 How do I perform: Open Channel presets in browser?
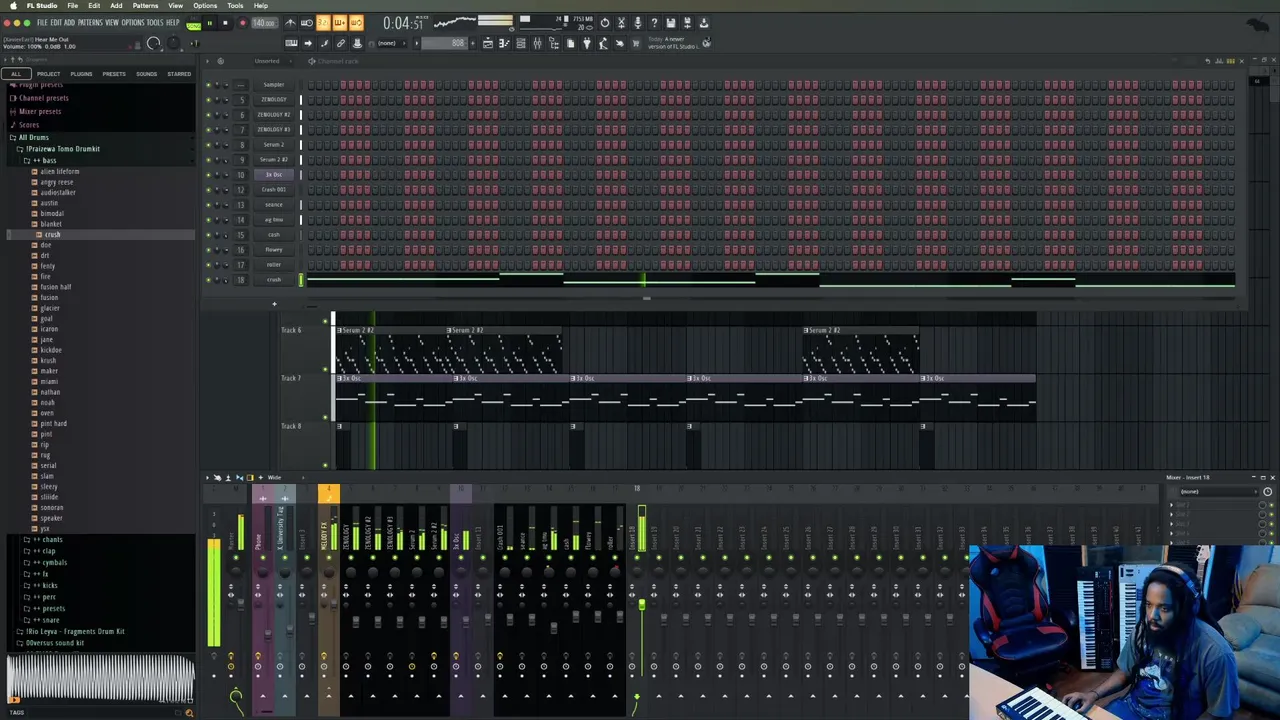click(43, 98)
